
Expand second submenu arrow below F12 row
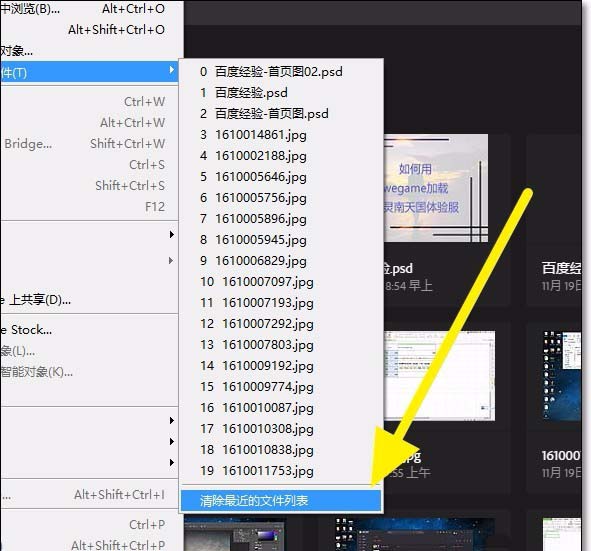[x=172, y=260]
